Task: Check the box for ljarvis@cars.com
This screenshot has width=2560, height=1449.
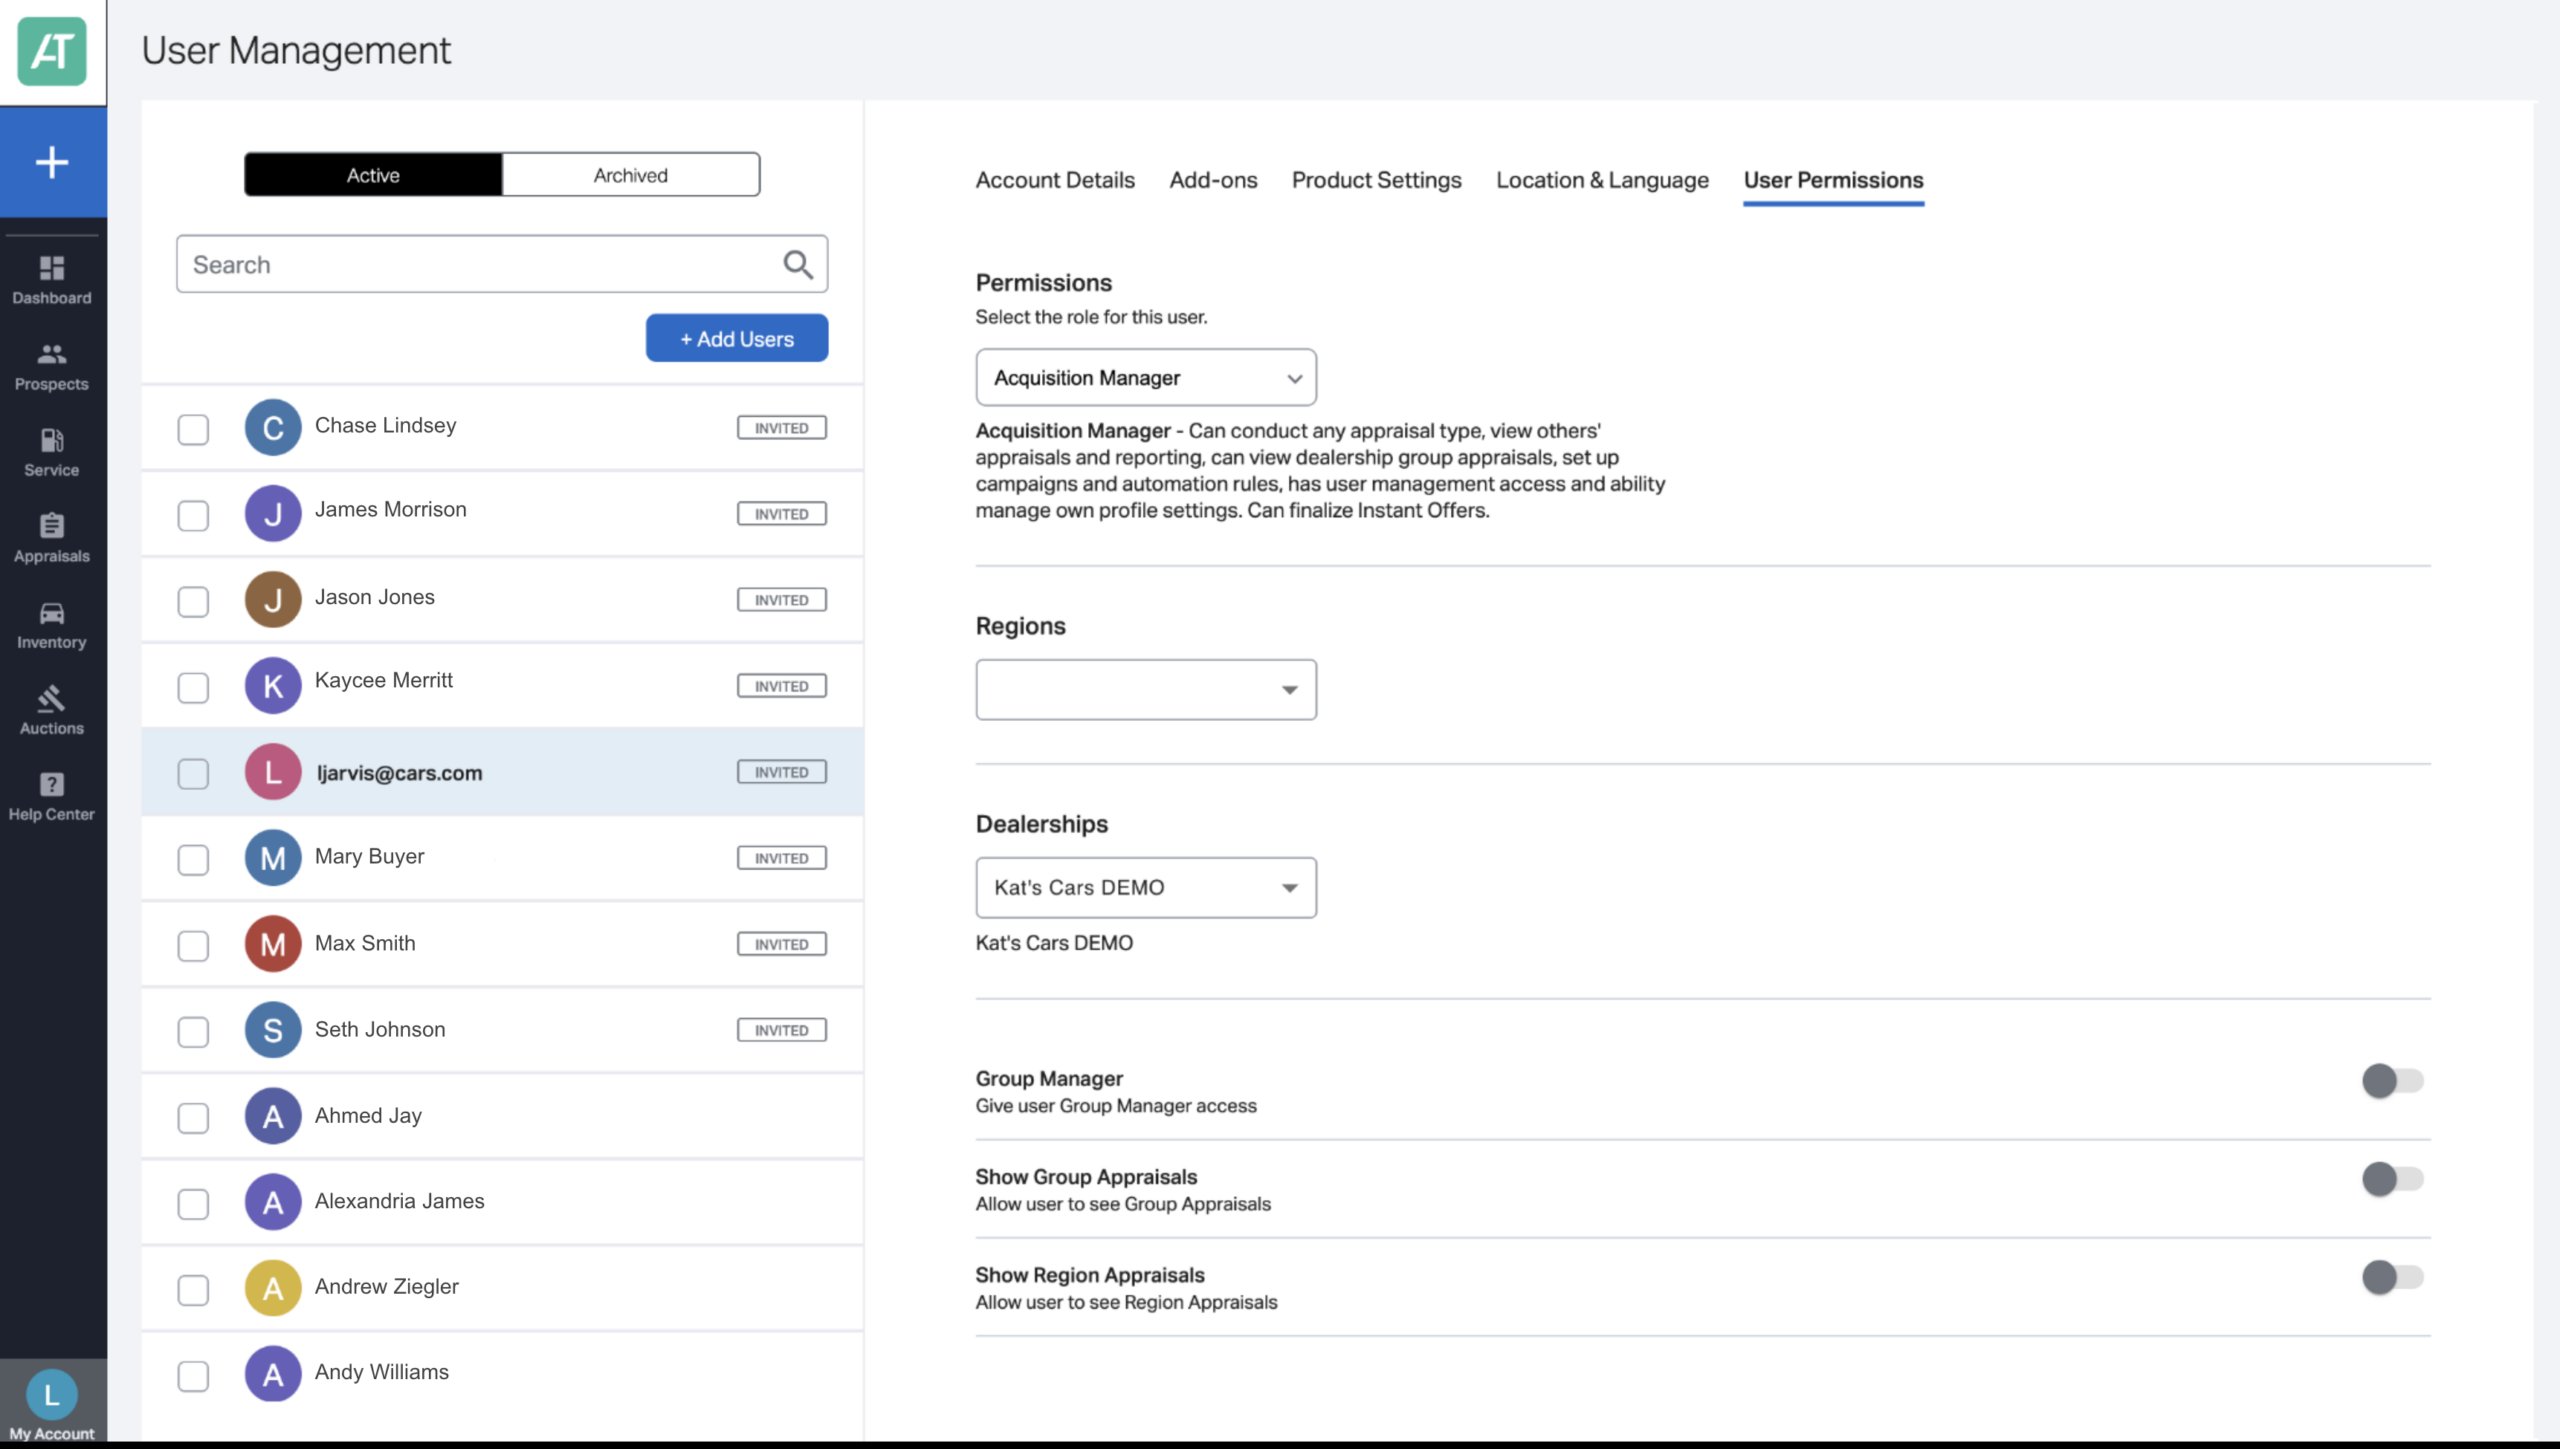Action: [193, 773]
